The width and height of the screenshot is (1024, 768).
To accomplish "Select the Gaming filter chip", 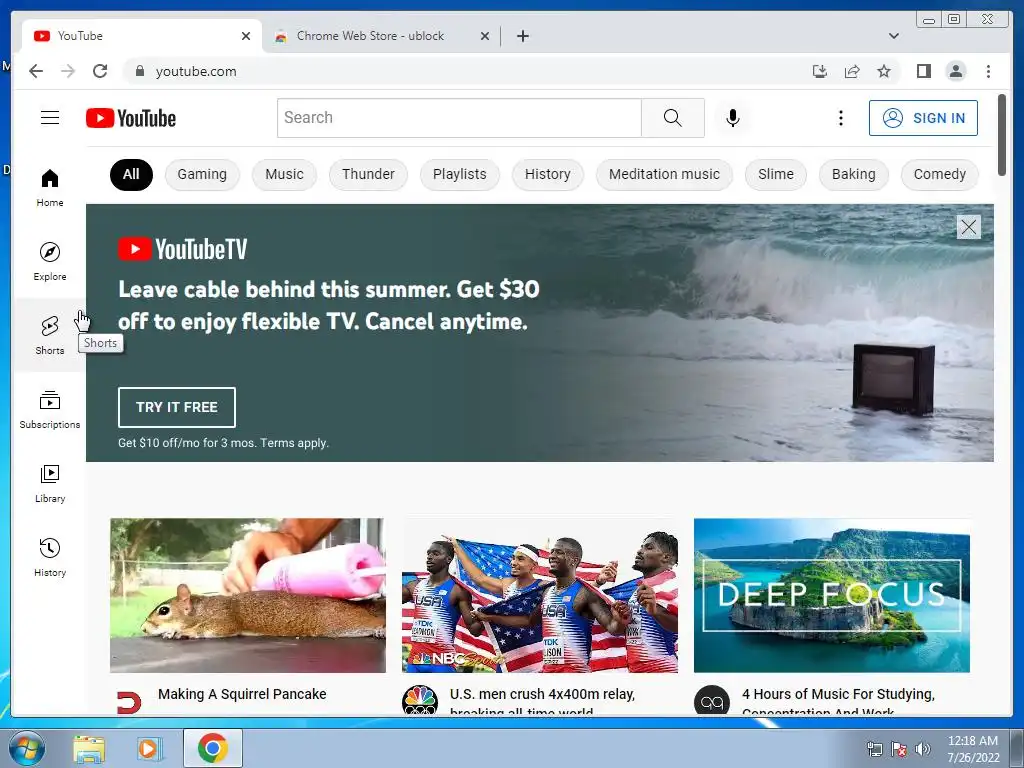I will click(x=202, y=174).
